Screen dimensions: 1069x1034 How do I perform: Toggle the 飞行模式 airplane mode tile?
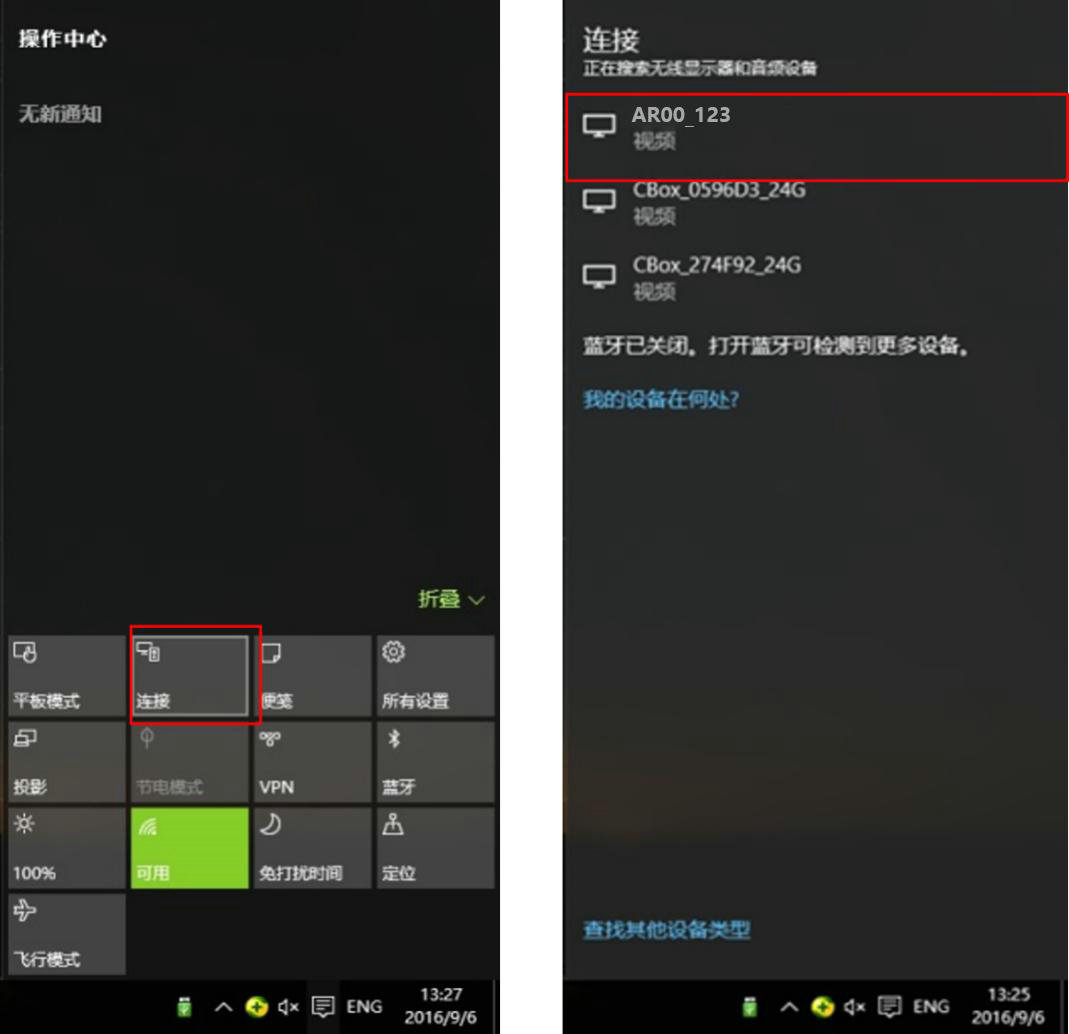coord(67,934)
